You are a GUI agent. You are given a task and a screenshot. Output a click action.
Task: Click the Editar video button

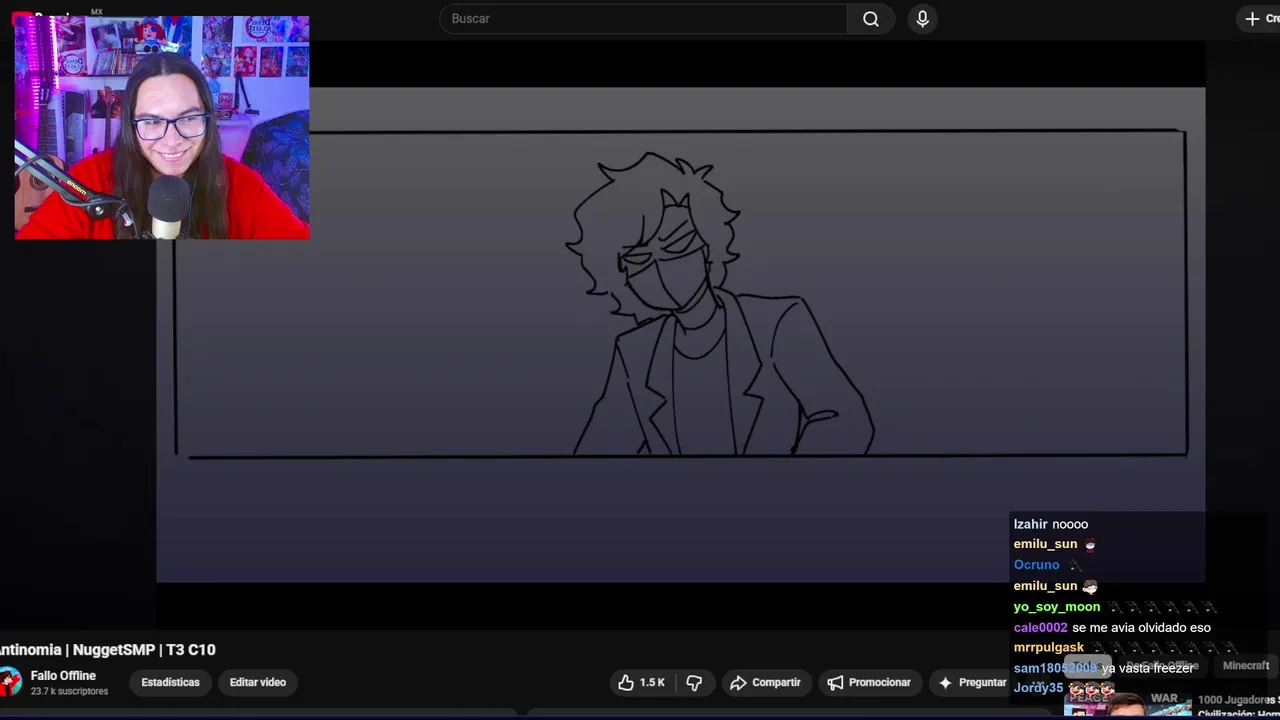[258, 682]
